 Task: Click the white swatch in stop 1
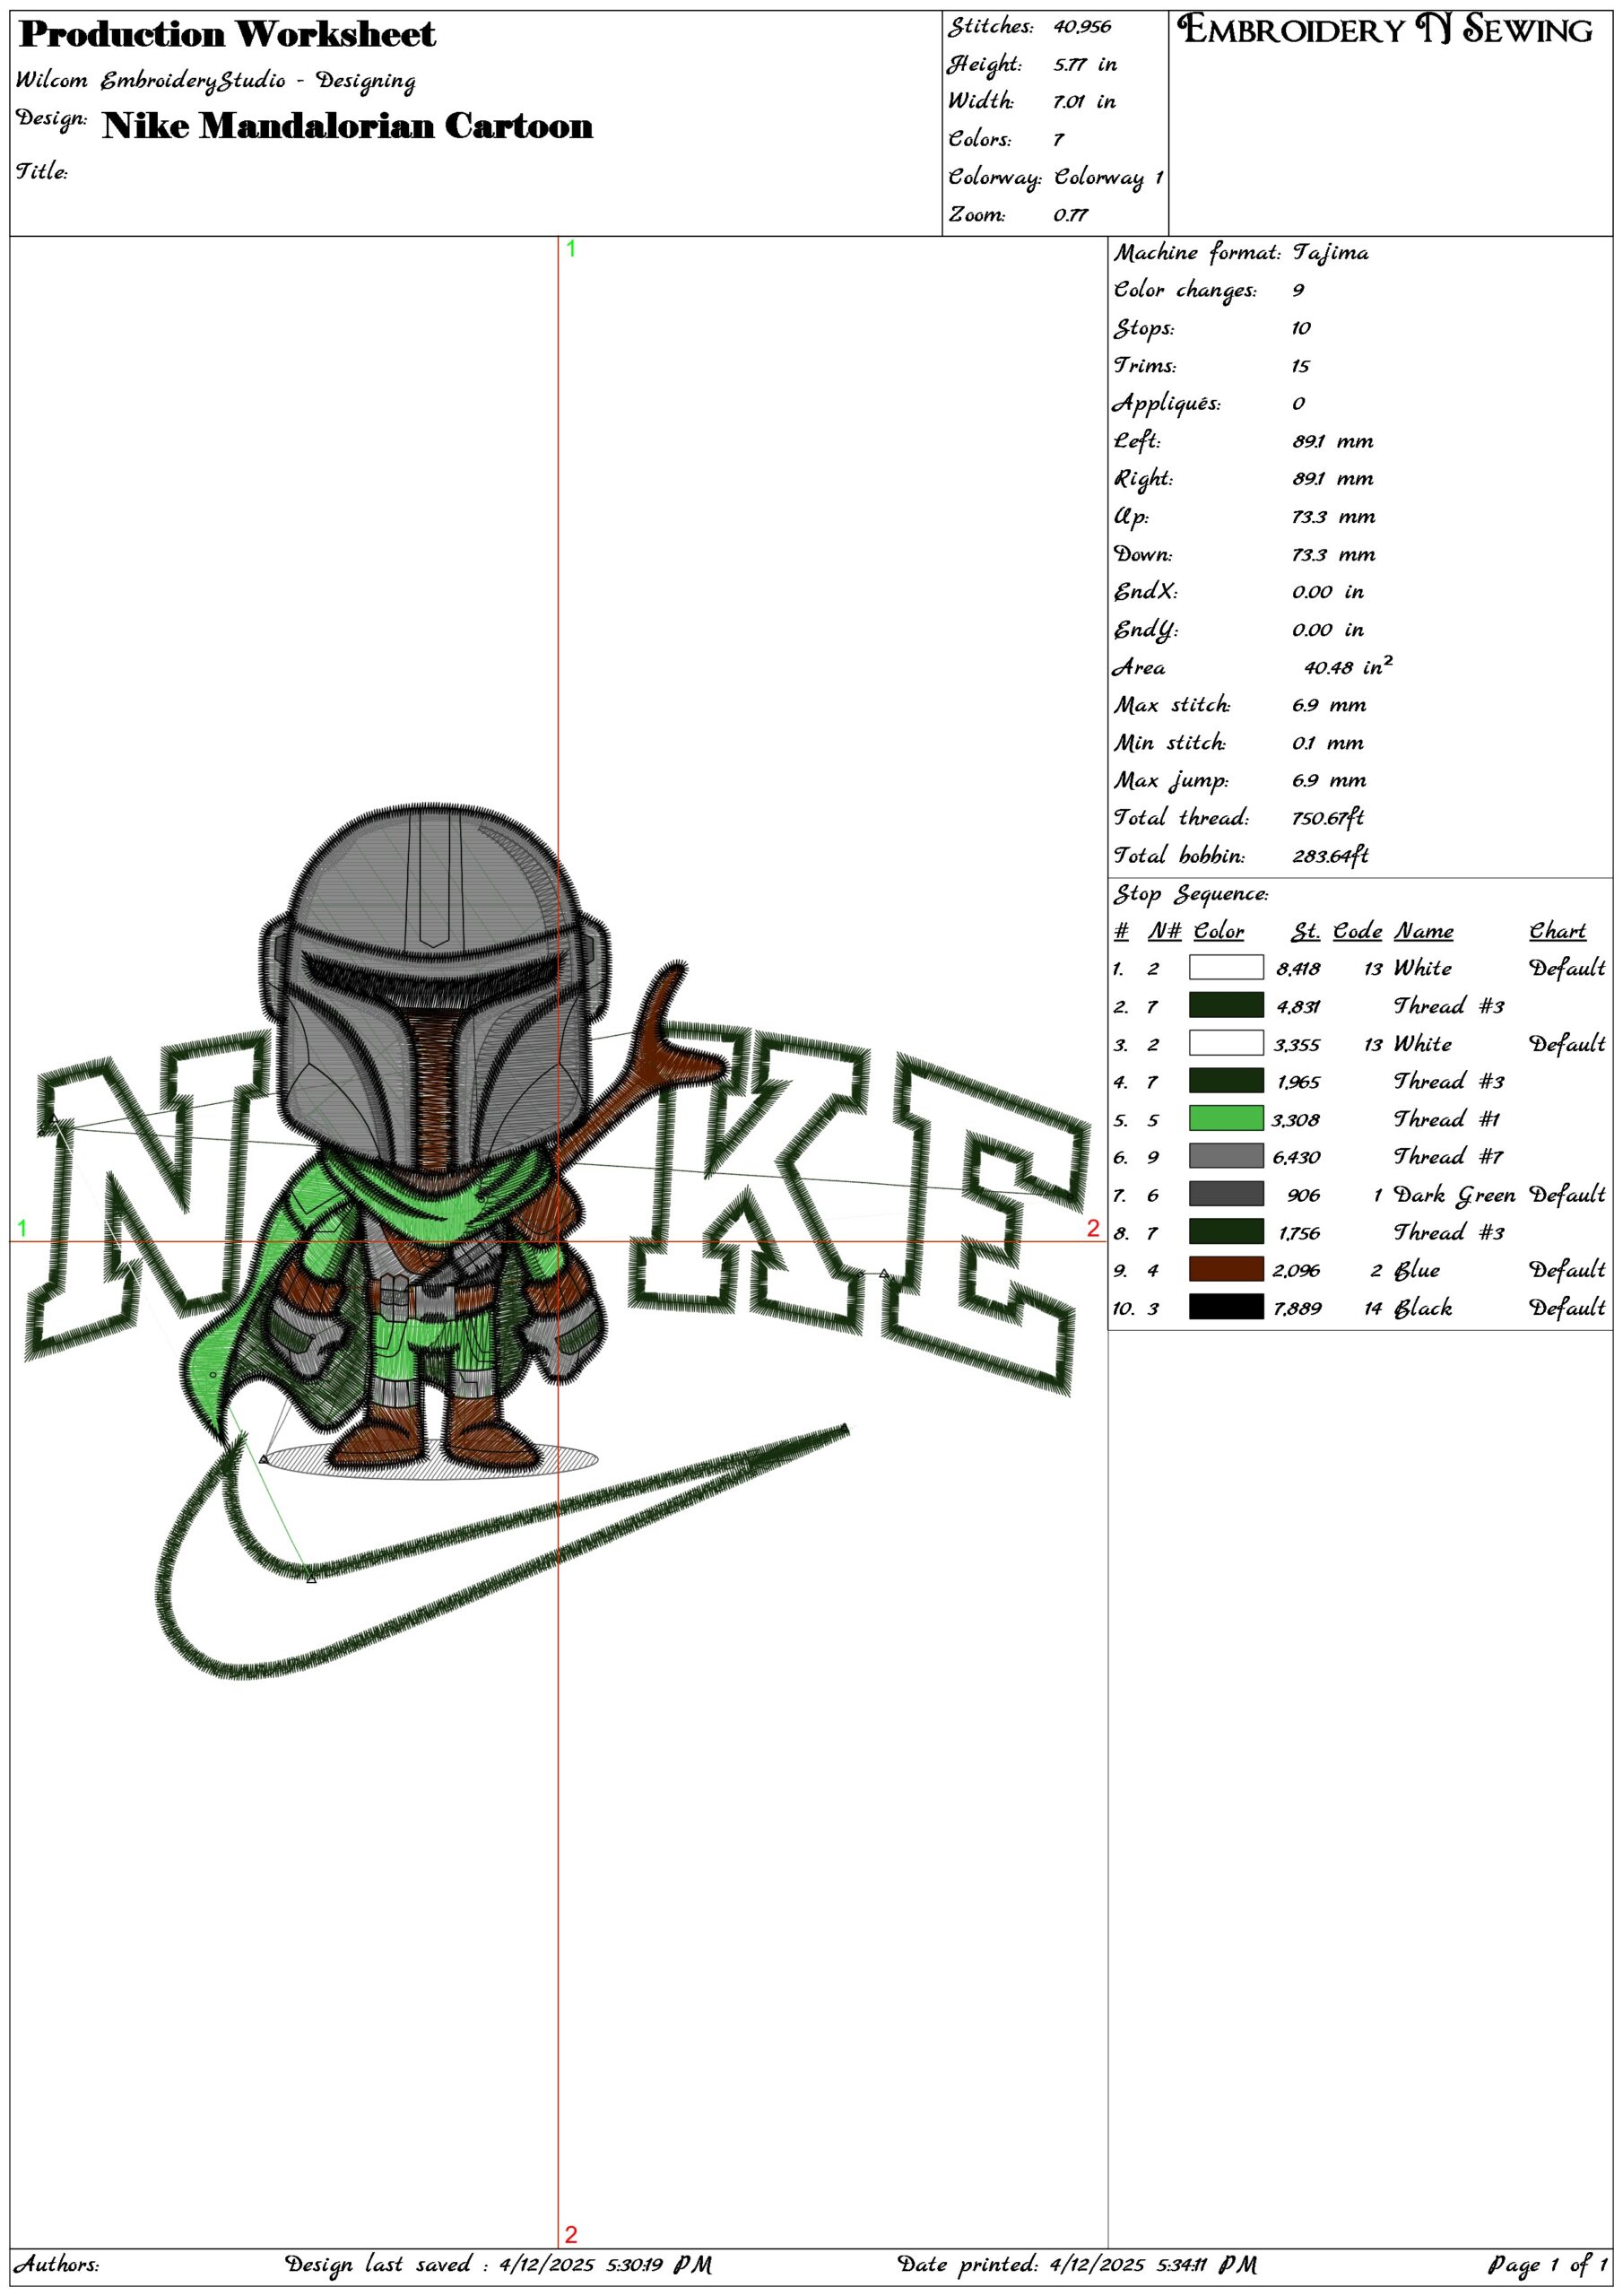(1226, 967)
